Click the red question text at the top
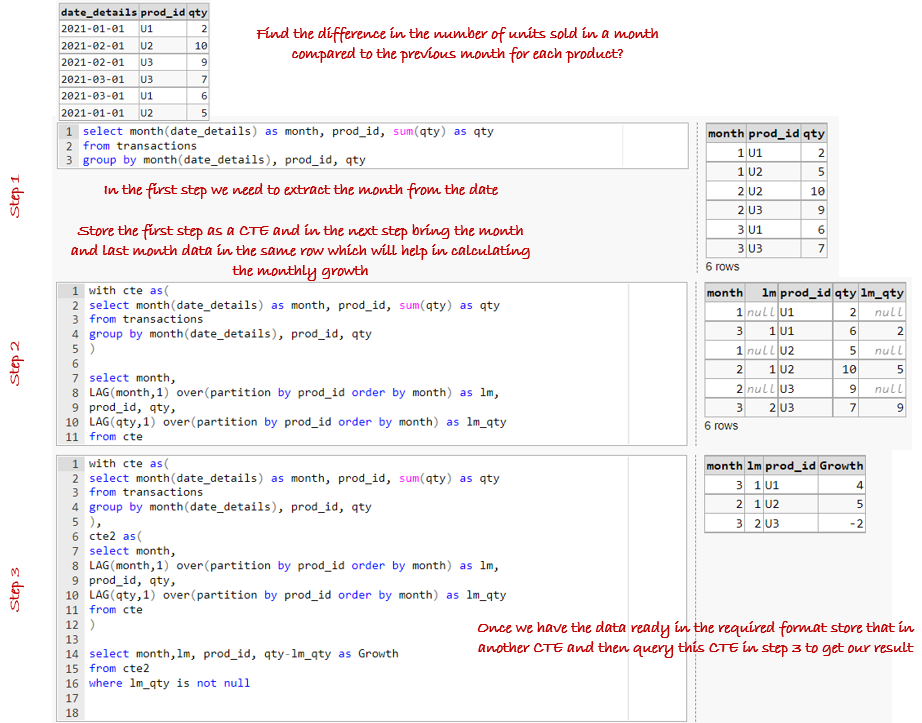This screenshot has height=723, width=922. (x=457, y=44)
